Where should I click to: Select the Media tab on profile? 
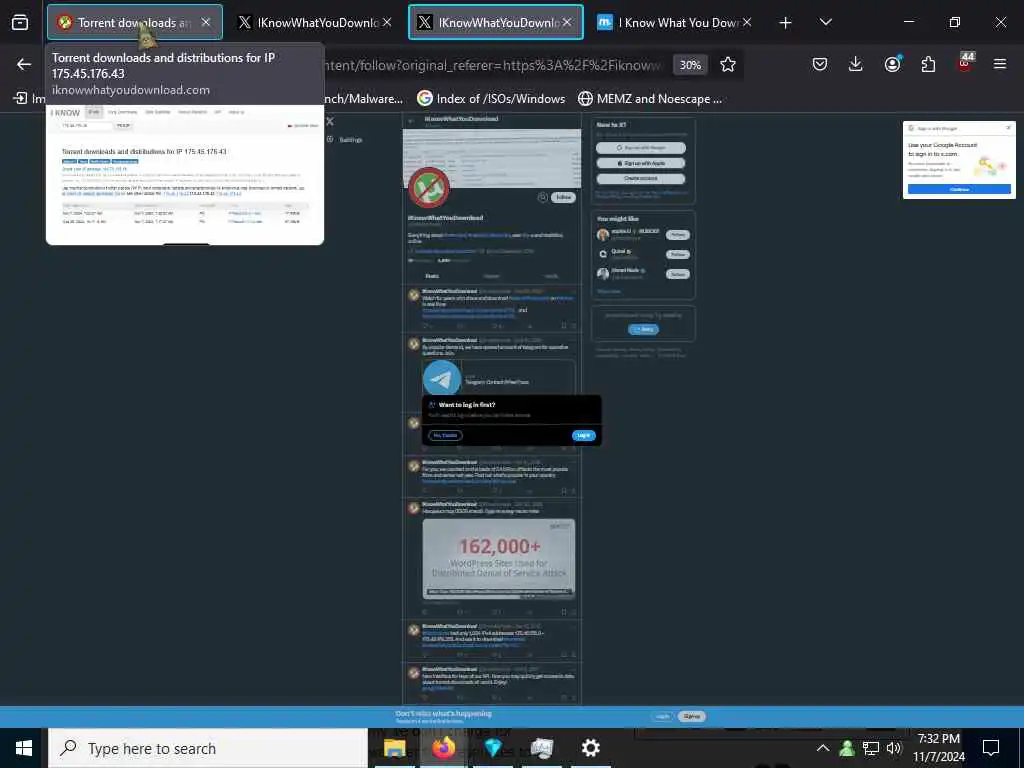(x=551, y=276)
